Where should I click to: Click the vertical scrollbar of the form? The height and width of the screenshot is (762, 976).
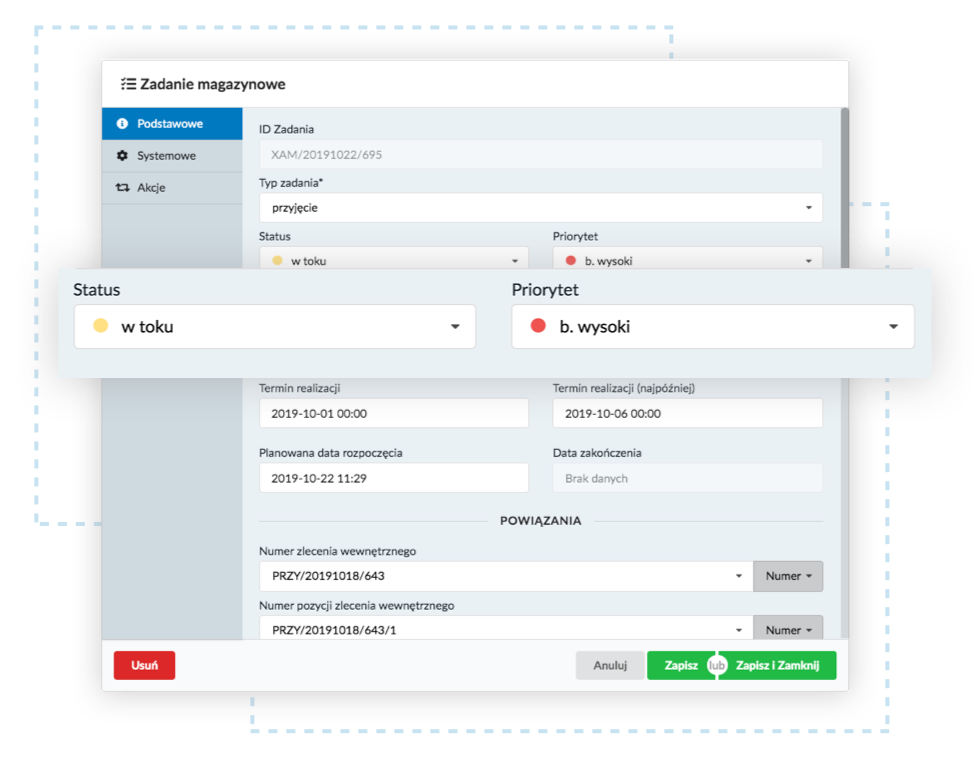pos(845,188)
